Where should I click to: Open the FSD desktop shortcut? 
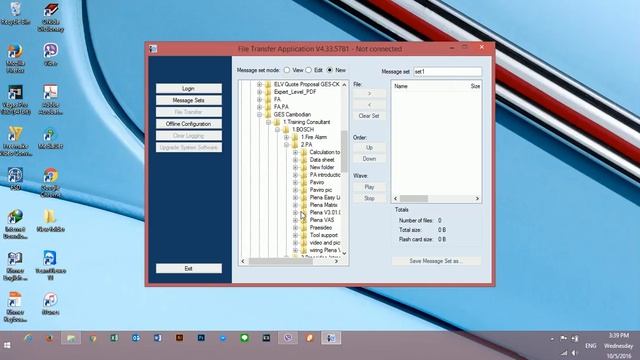pyautogui.click(x=16, y=179)
